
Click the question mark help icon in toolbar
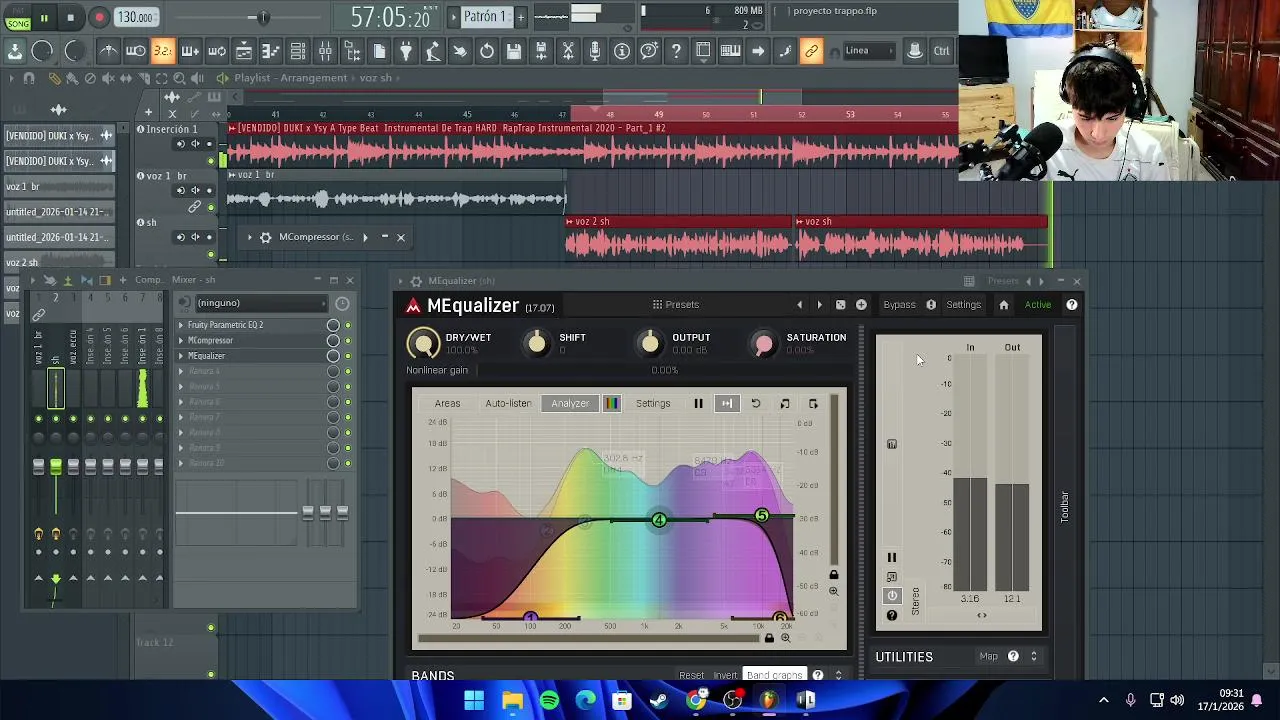pyautogui.click(x=676, y=51)
